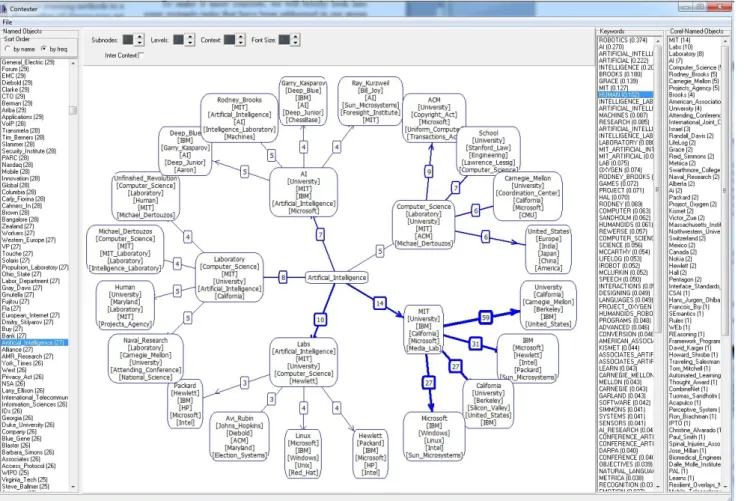Select 'Tim_Berners (28)' in Named Objects list
Viewport: 744px width, 501px height.
point(23,138)
